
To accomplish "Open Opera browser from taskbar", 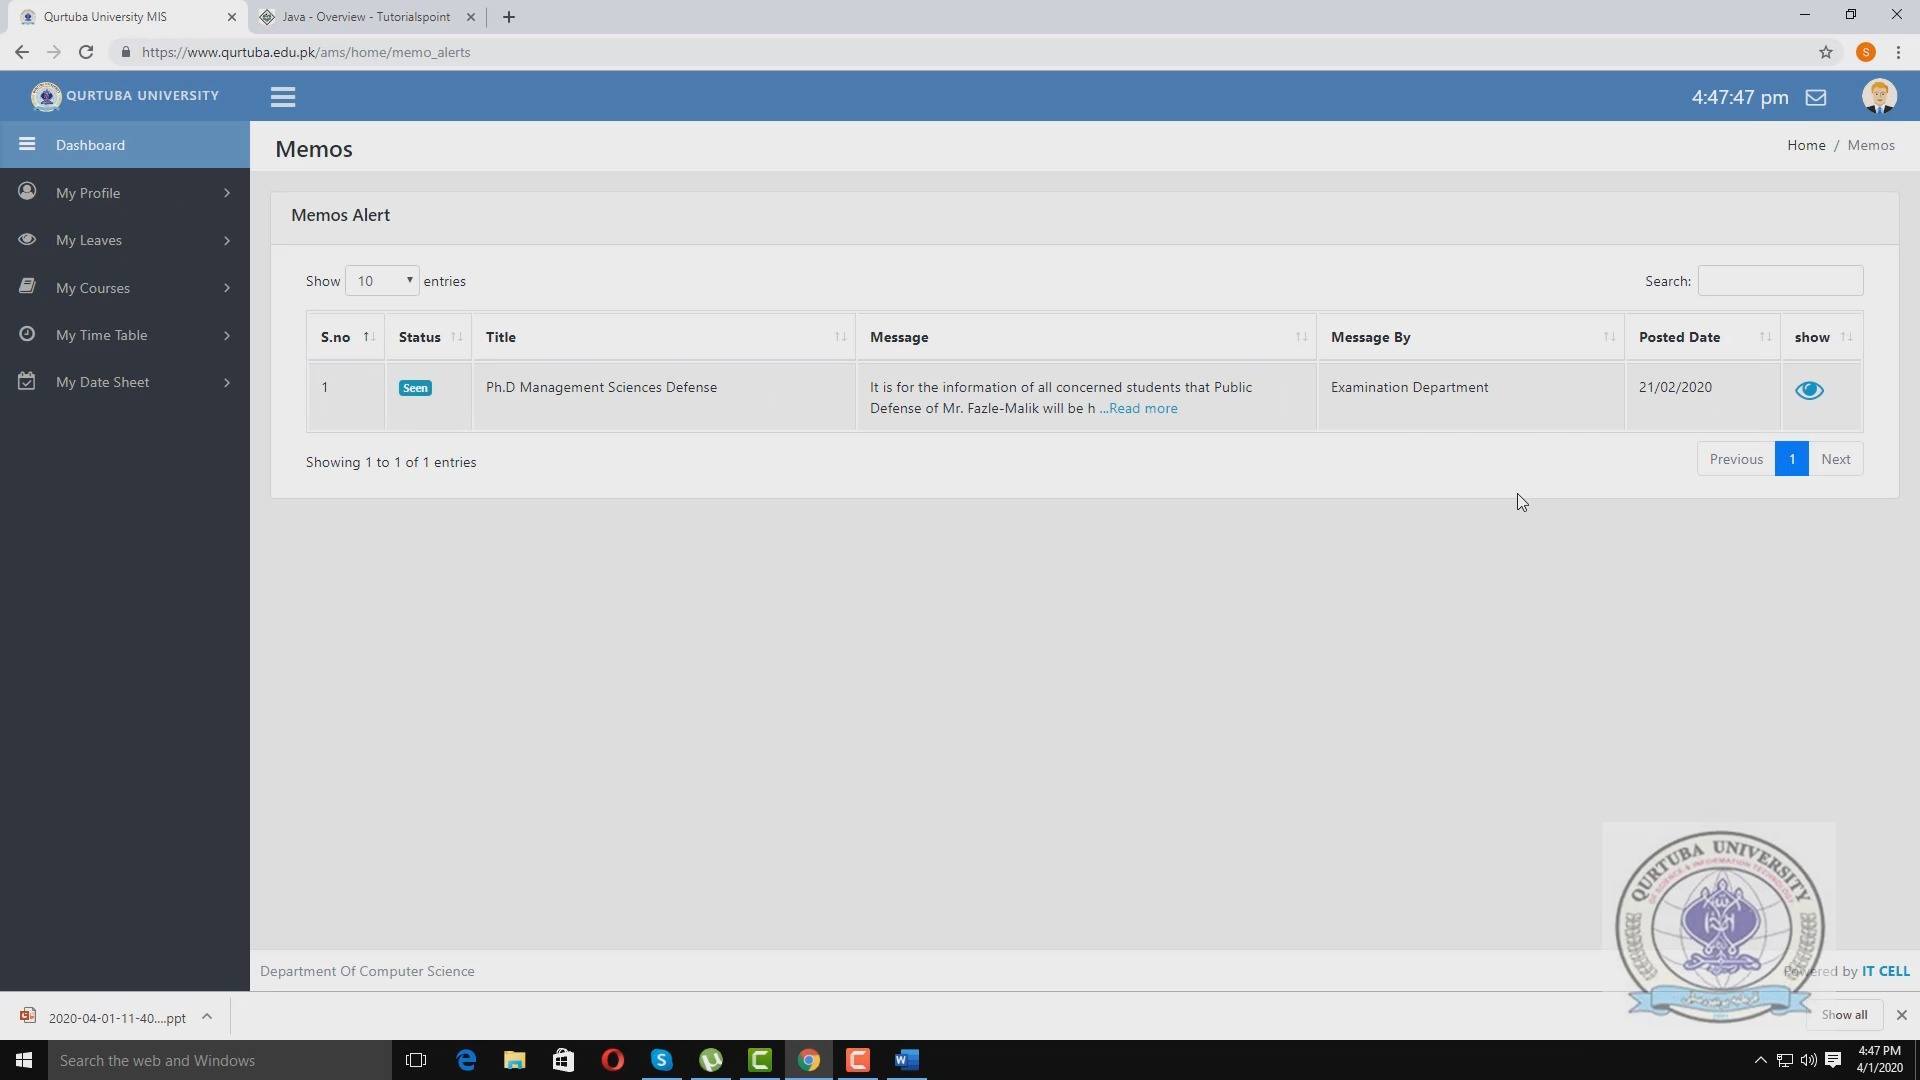I will pyautogui.click(x=613, y=1060).
